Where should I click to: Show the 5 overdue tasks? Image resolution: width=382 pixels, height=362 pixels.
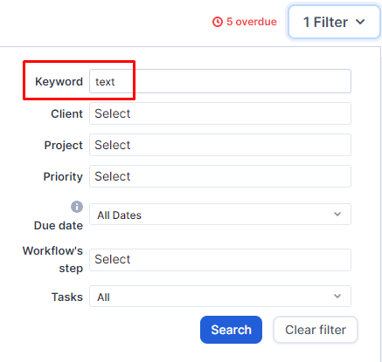click(245, 22)
